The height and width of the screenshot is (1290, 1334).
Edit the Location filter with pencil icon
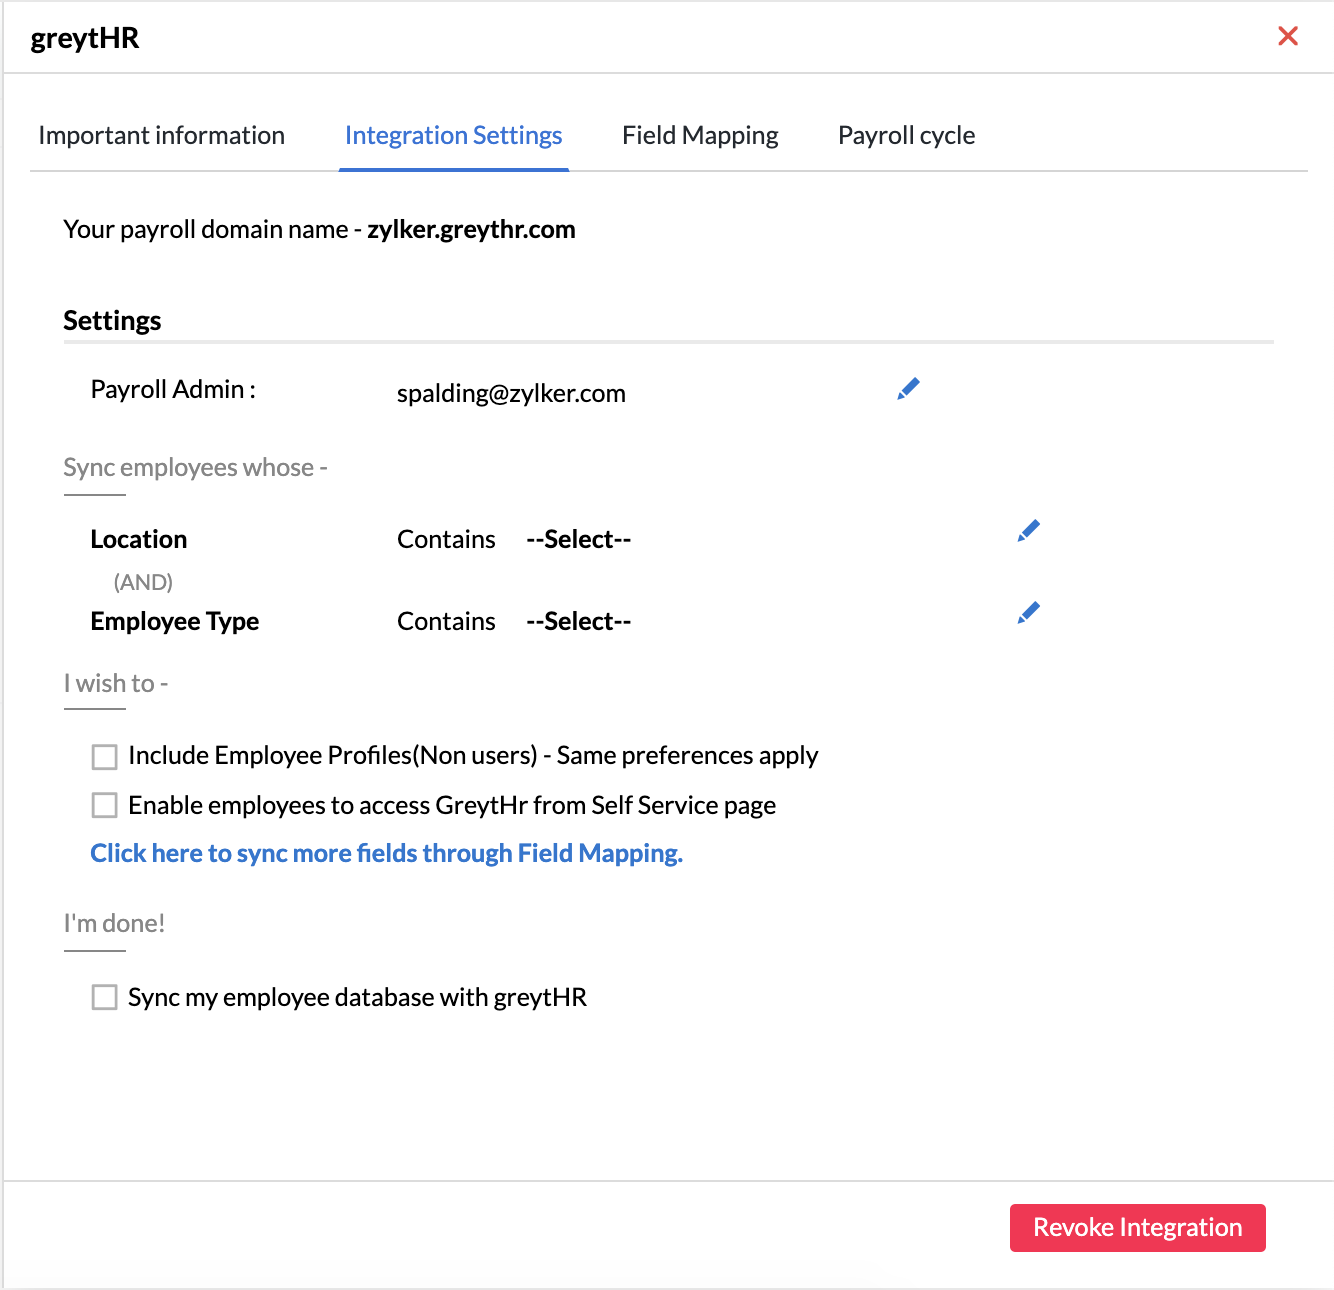tap(1028, 531)
